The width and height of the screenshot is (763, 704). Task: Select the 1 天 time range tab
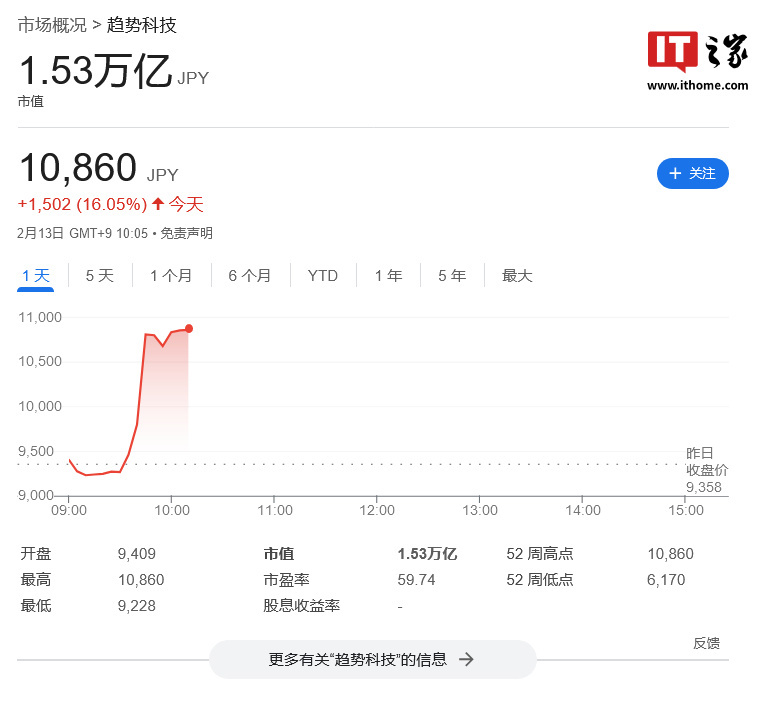point(36,276)
